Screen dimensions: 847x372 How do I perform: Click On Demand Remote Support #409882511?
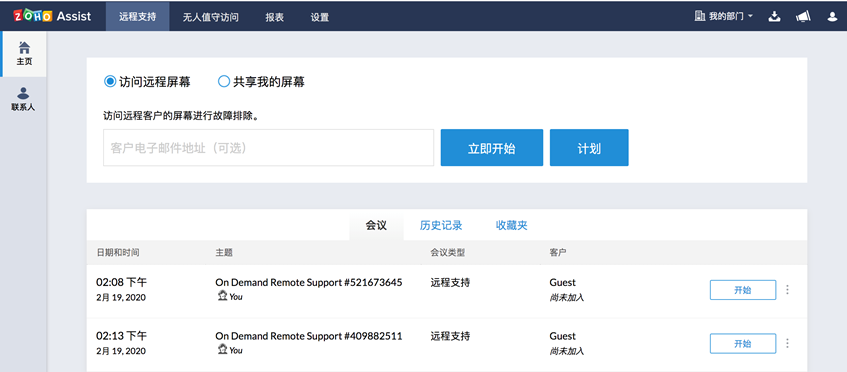[308, 336]
